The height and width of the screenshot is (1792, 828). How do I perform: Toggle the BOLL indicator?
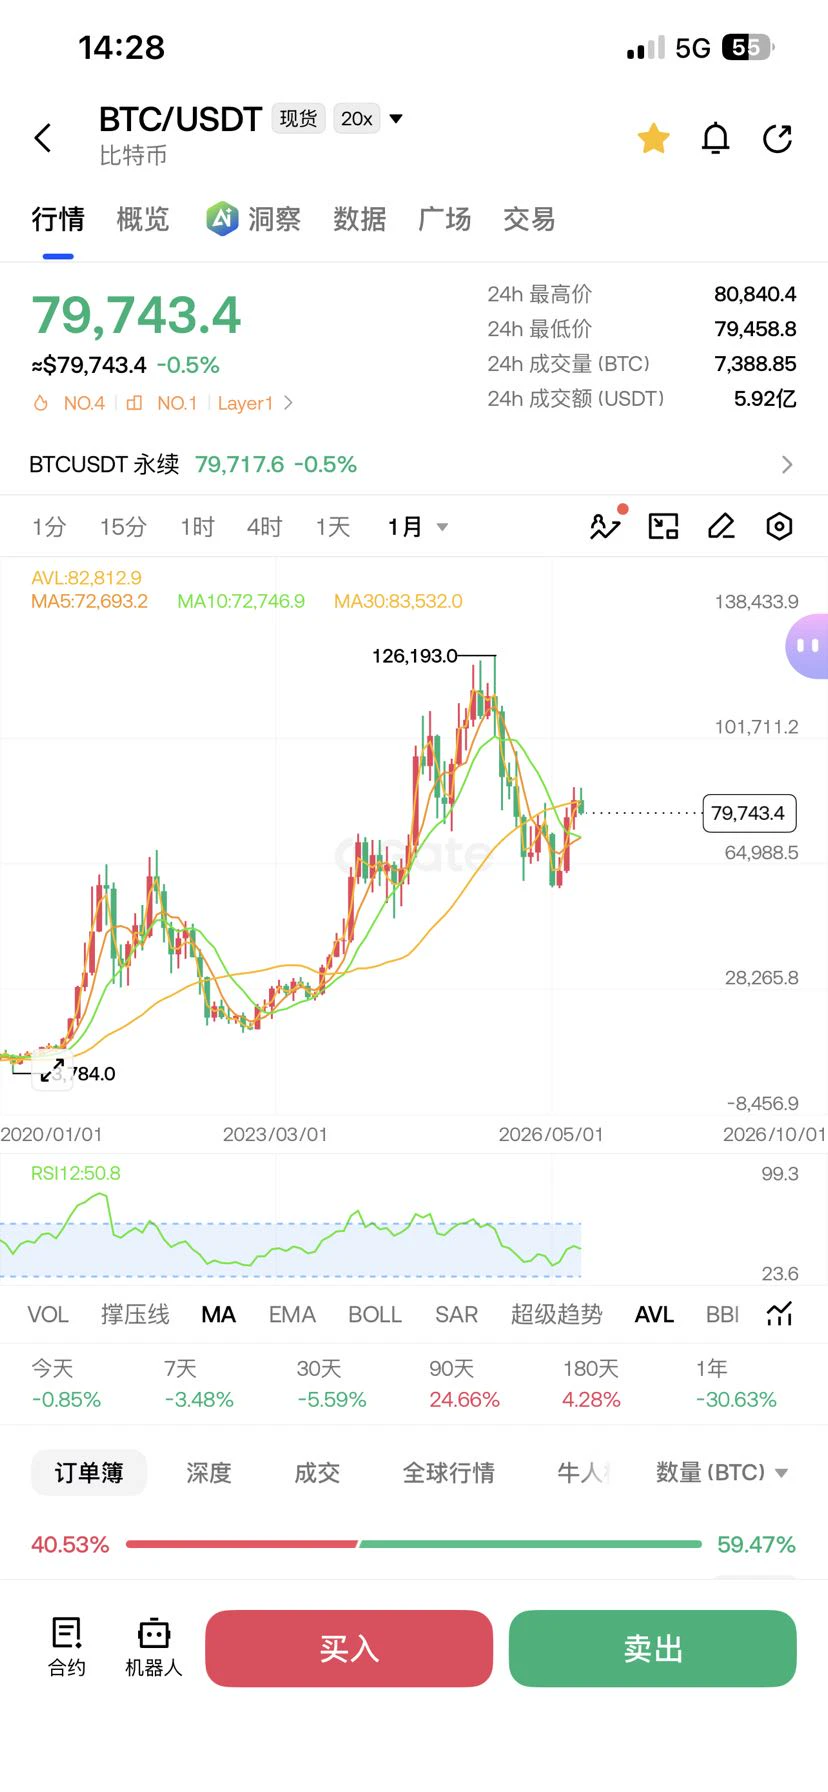[x=375, y=1314]
